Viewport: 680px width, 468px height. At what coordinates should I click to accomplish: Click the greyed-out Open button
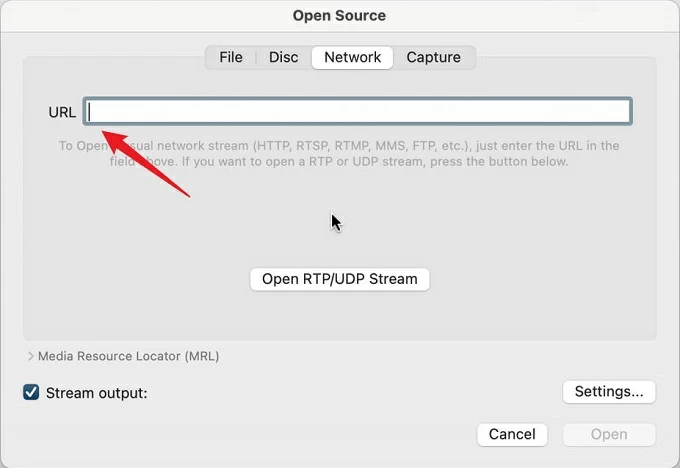[609, 434]
